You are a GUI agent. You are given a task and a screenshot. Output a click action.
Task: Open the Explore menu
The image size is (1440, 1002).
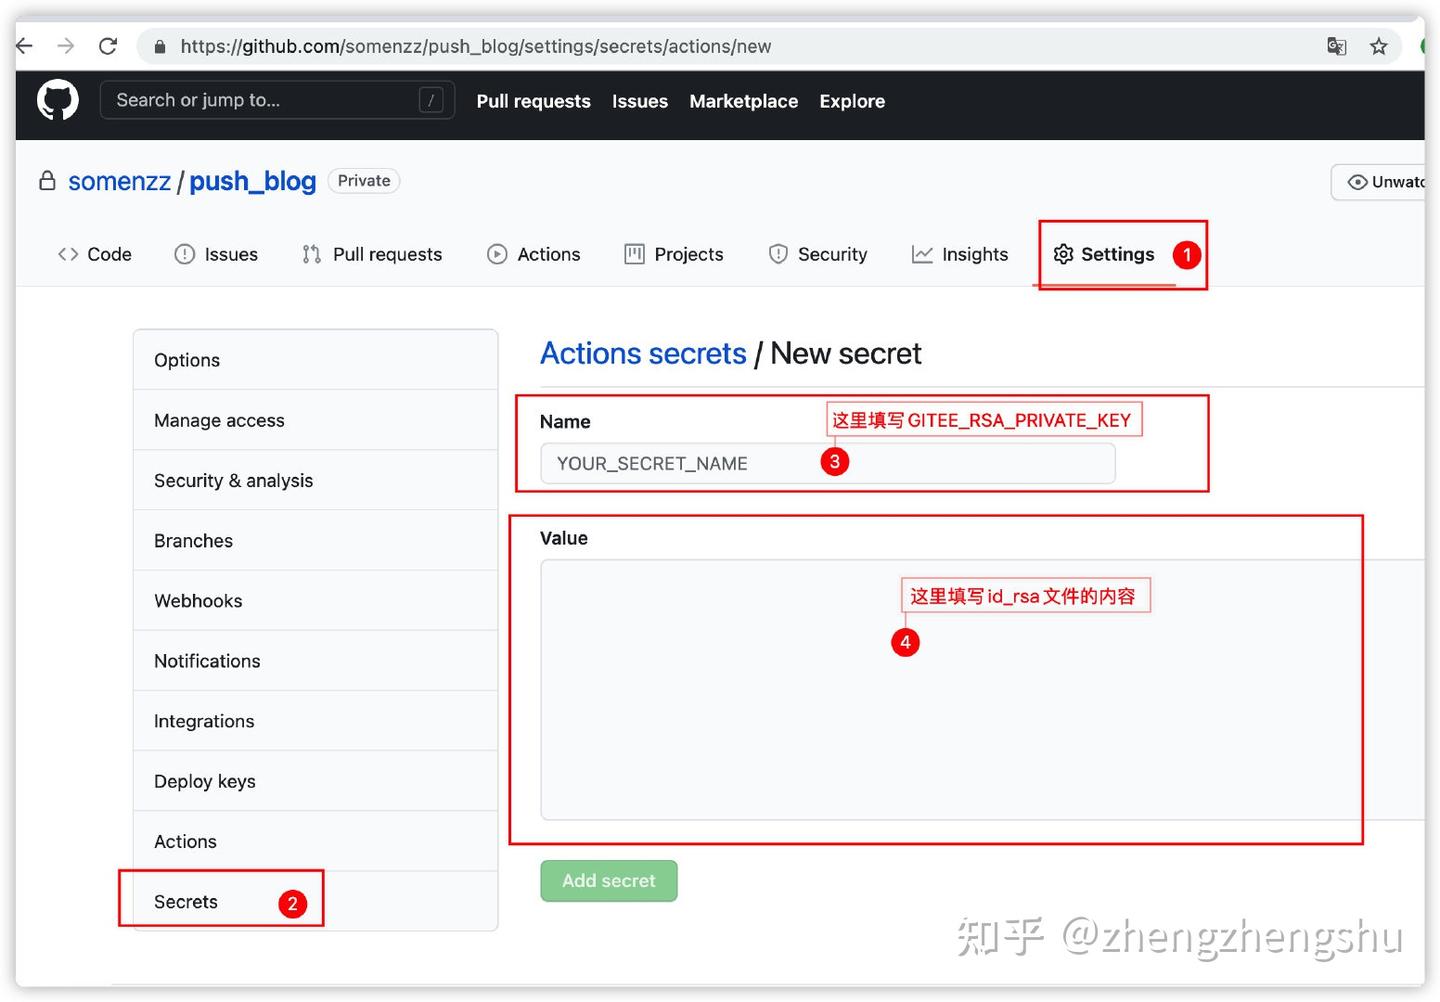click(x=852, y=100)
